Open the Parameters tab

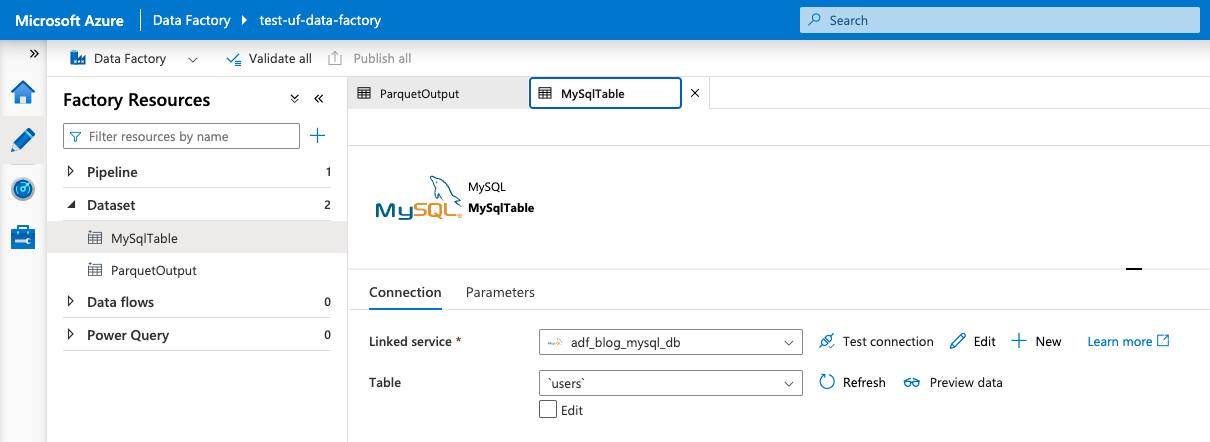coord(500,292)
